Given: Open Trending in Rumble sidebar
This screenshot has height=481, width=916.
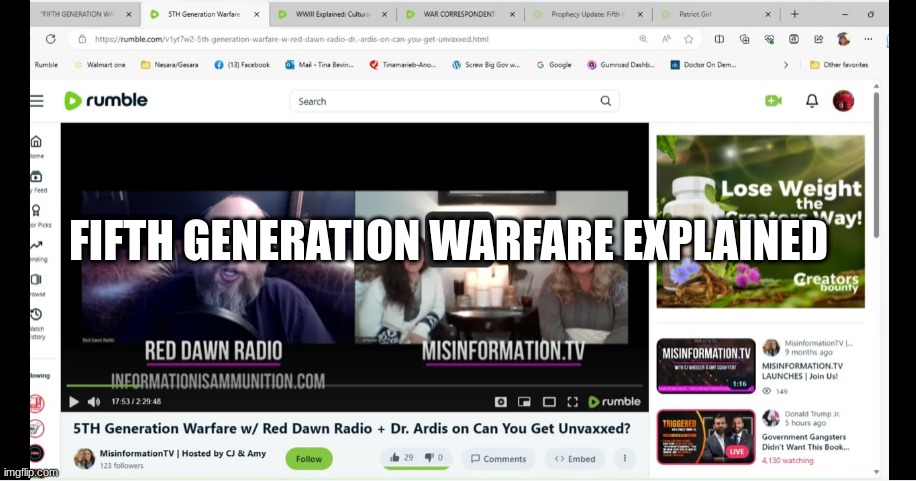Looking at the screenshot, I should click(37, 251).
